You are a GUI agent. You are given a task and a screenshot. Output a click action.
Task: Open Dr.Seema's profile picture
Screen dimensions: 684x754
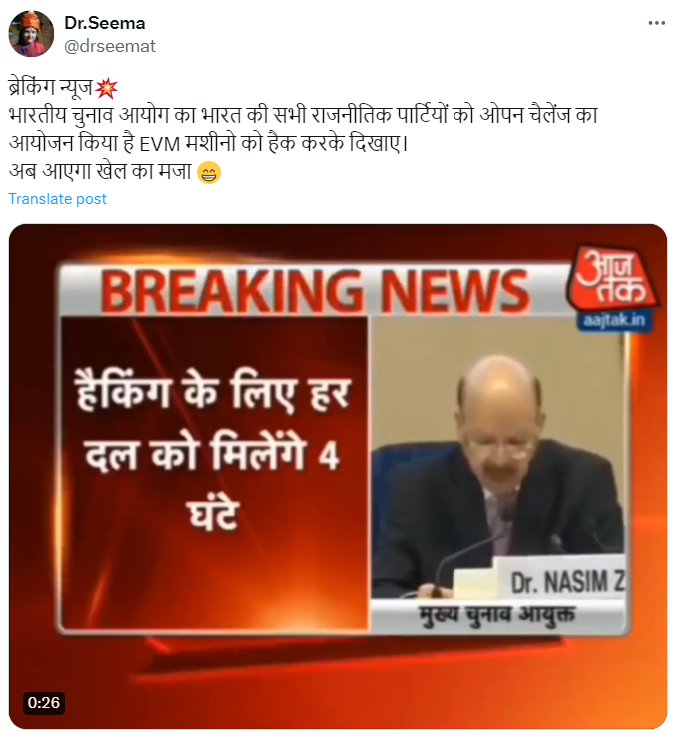pyautogui.click(x=31, y=34)
